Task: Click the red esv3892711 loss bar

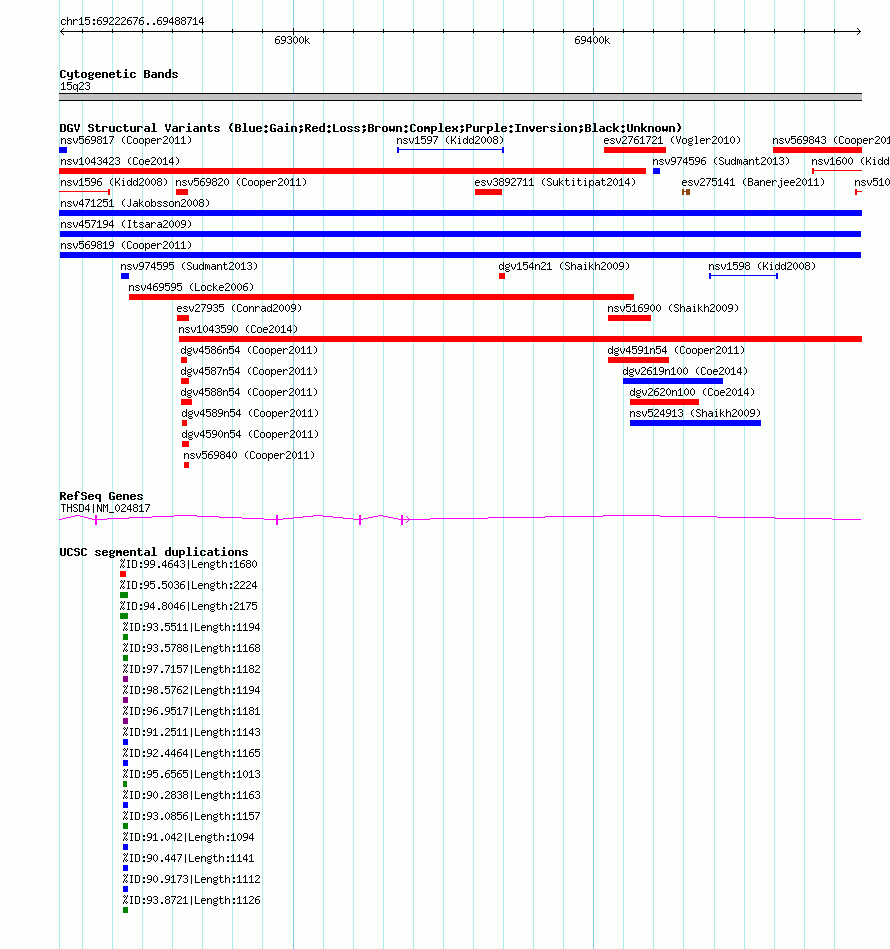Action: pos(488,192)
